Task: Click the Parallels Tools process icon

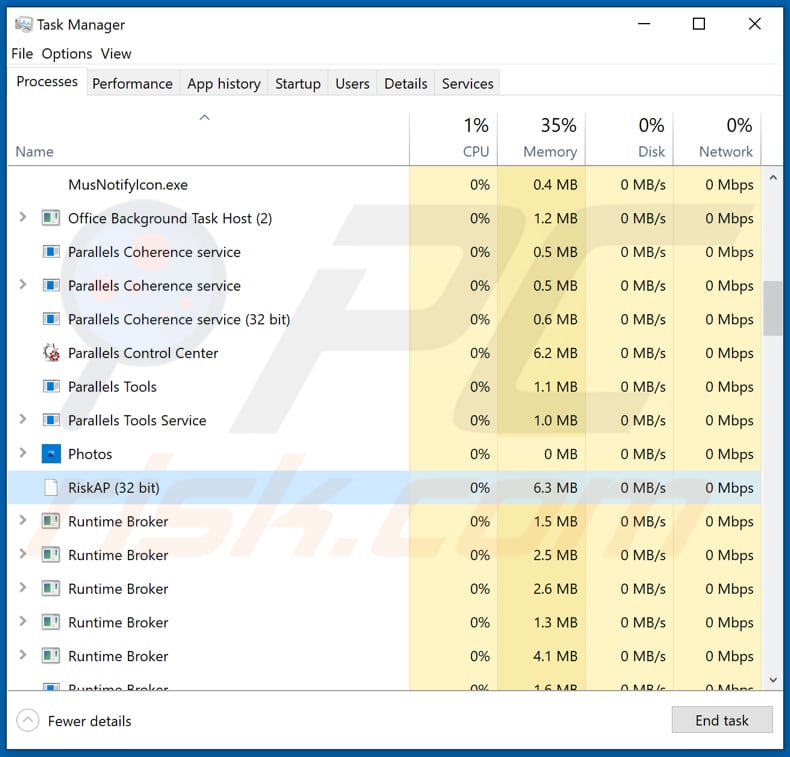Action: click(51, 386)
